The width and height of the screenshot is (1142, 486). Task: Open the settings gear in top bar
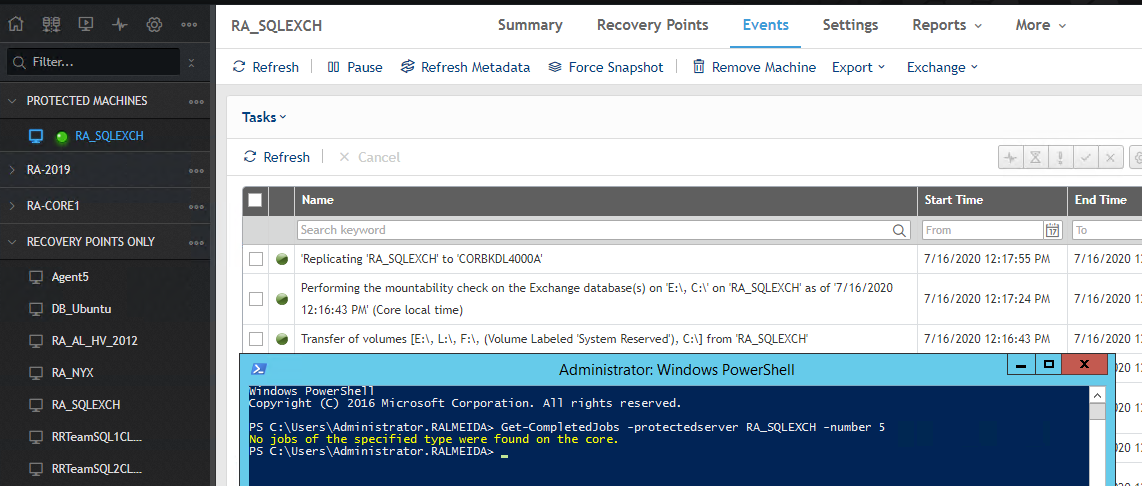click(154, 25)
